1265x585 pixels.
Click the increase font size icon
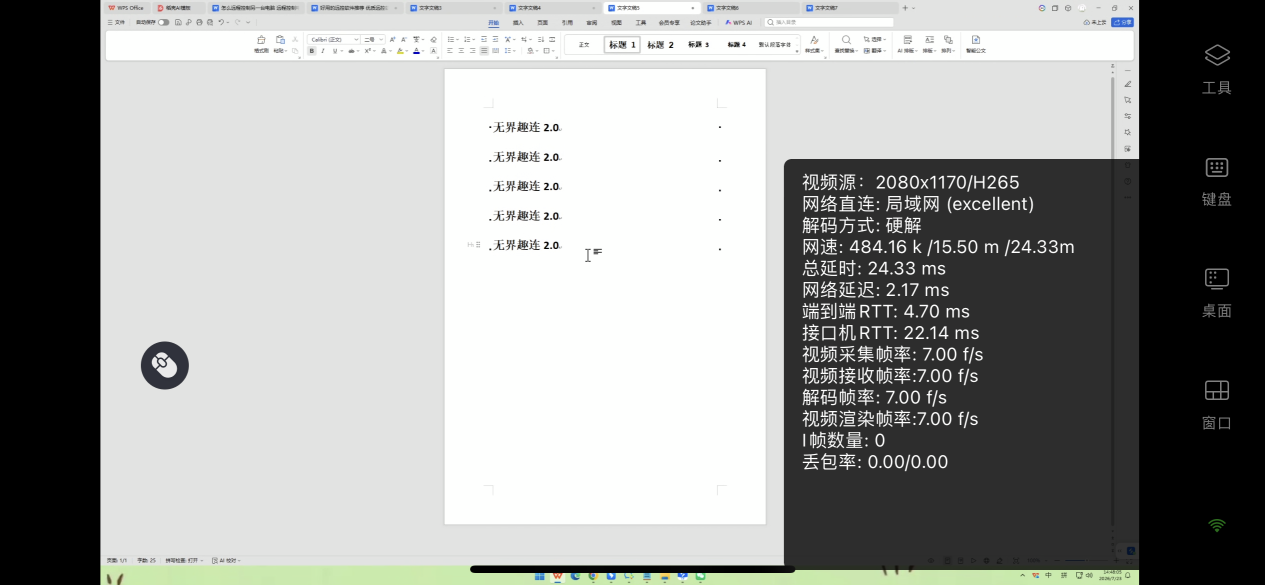click(392, 39)
